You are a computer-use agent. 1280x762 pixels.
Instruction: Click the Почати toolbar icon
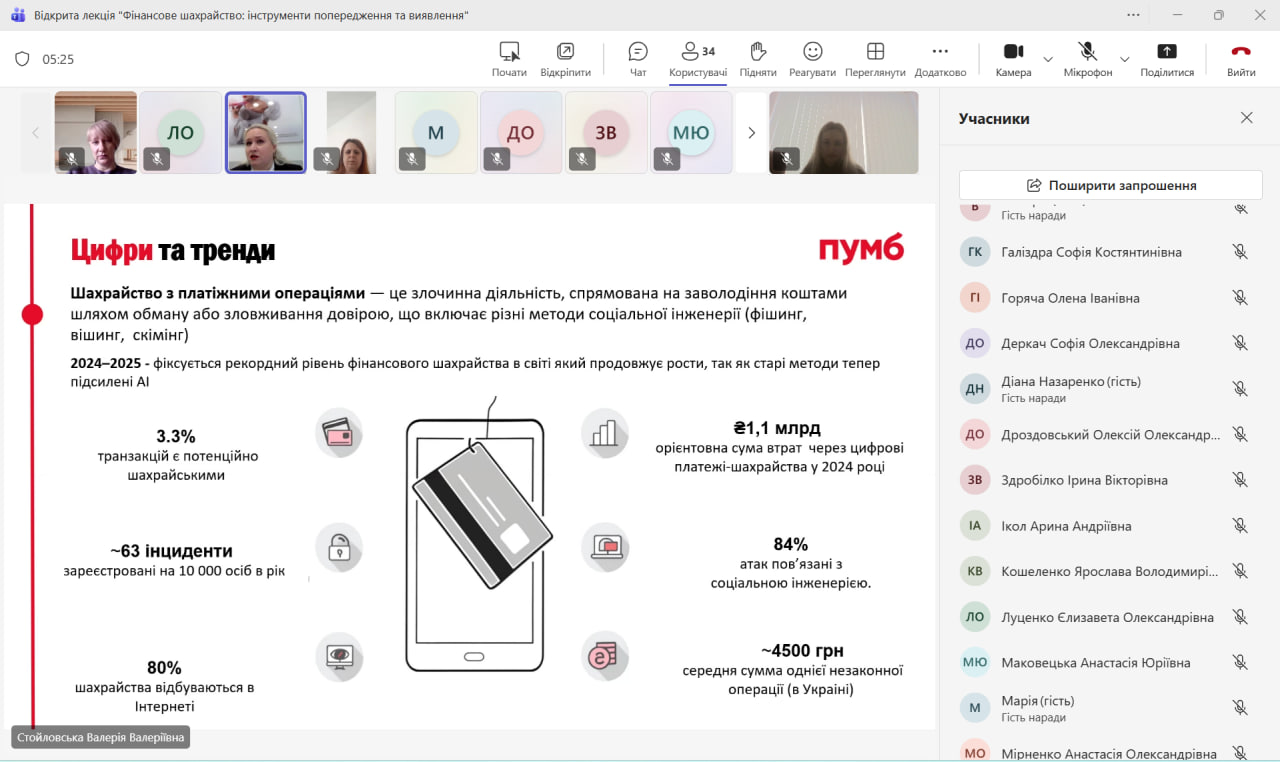[509, 58]
